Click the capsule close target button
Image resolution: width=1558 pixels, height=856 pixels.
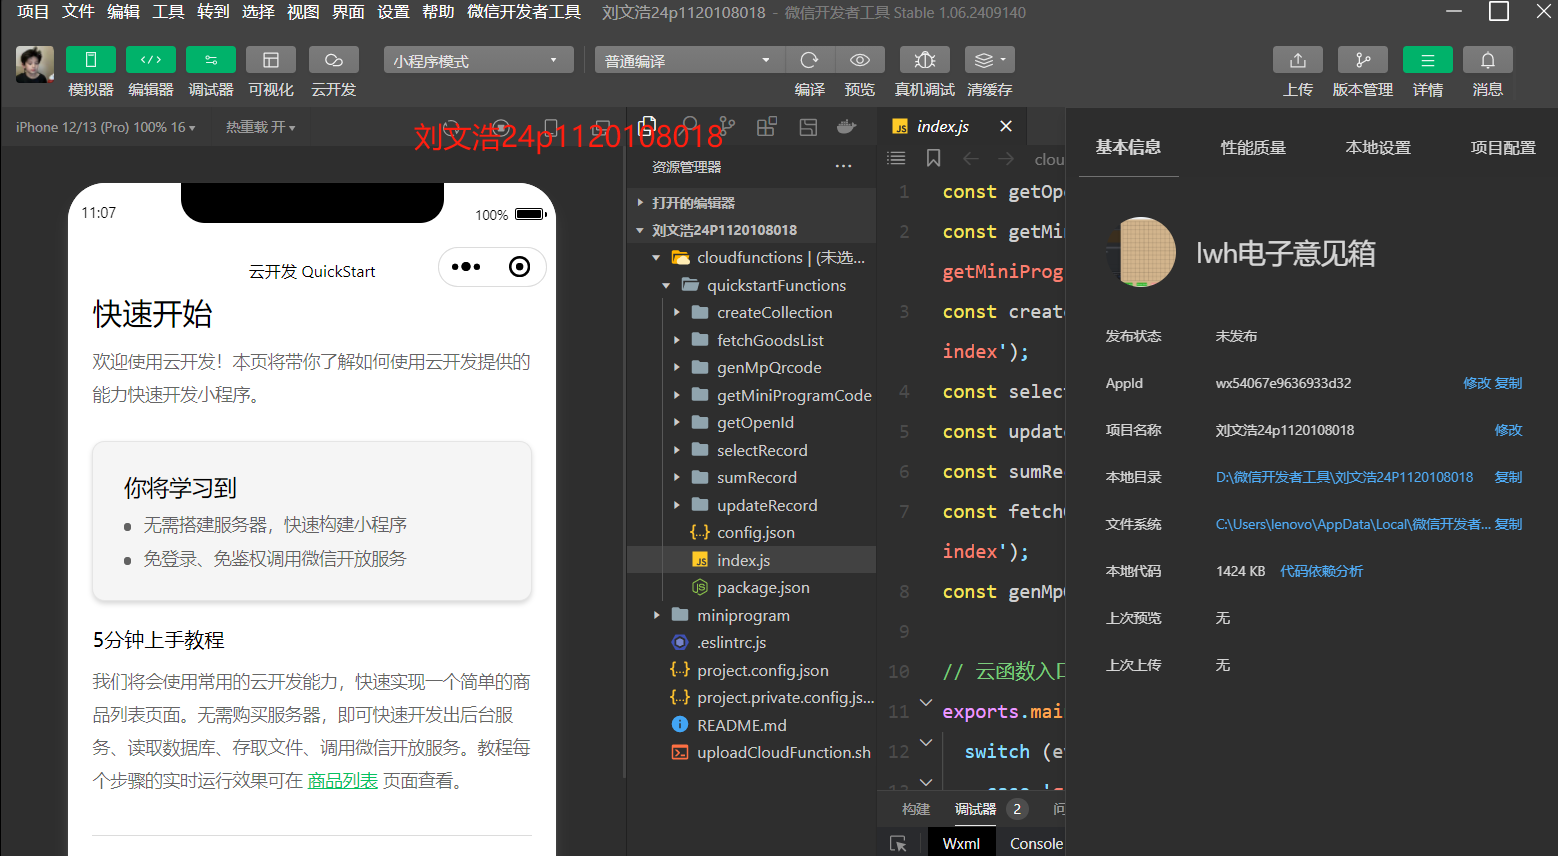click(x=519, y=267)
